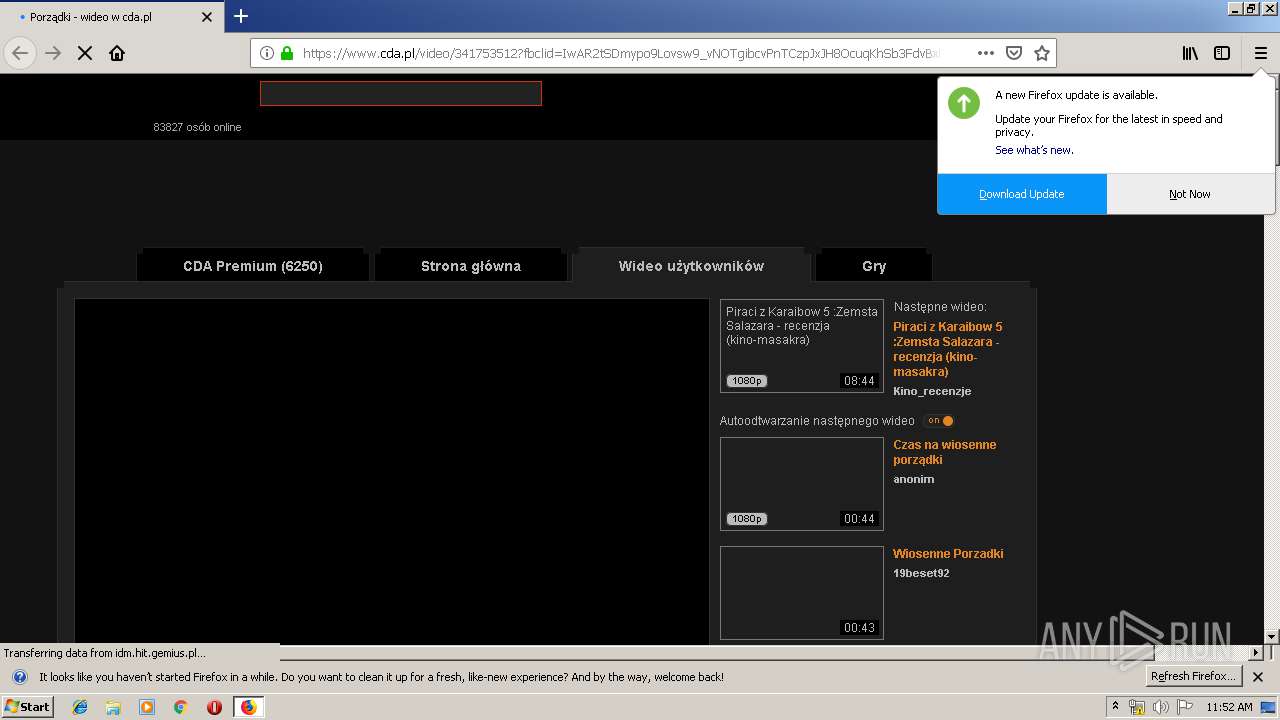
Task: Show site information icon in address bar
Action: (267, 53)
